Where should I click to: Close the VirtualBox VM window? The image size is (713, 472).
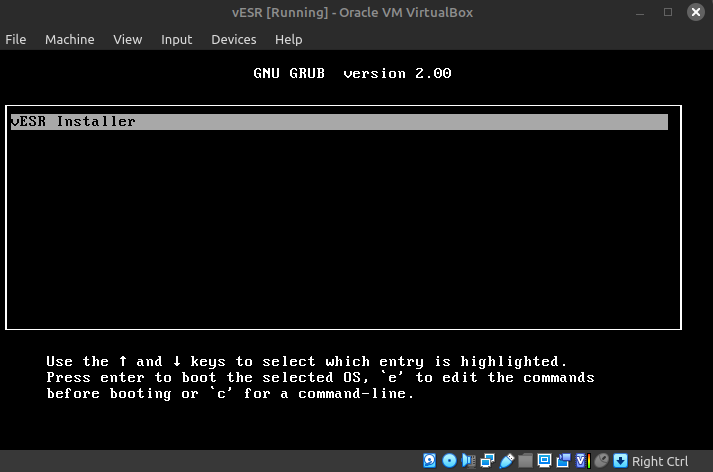pos(696,12)
